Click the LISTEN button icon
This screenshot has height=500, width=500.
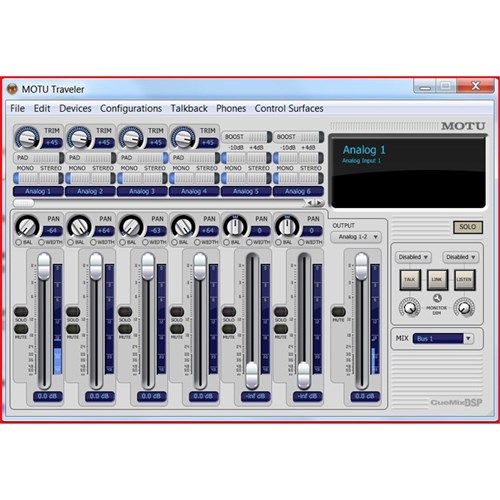[464, 279]
